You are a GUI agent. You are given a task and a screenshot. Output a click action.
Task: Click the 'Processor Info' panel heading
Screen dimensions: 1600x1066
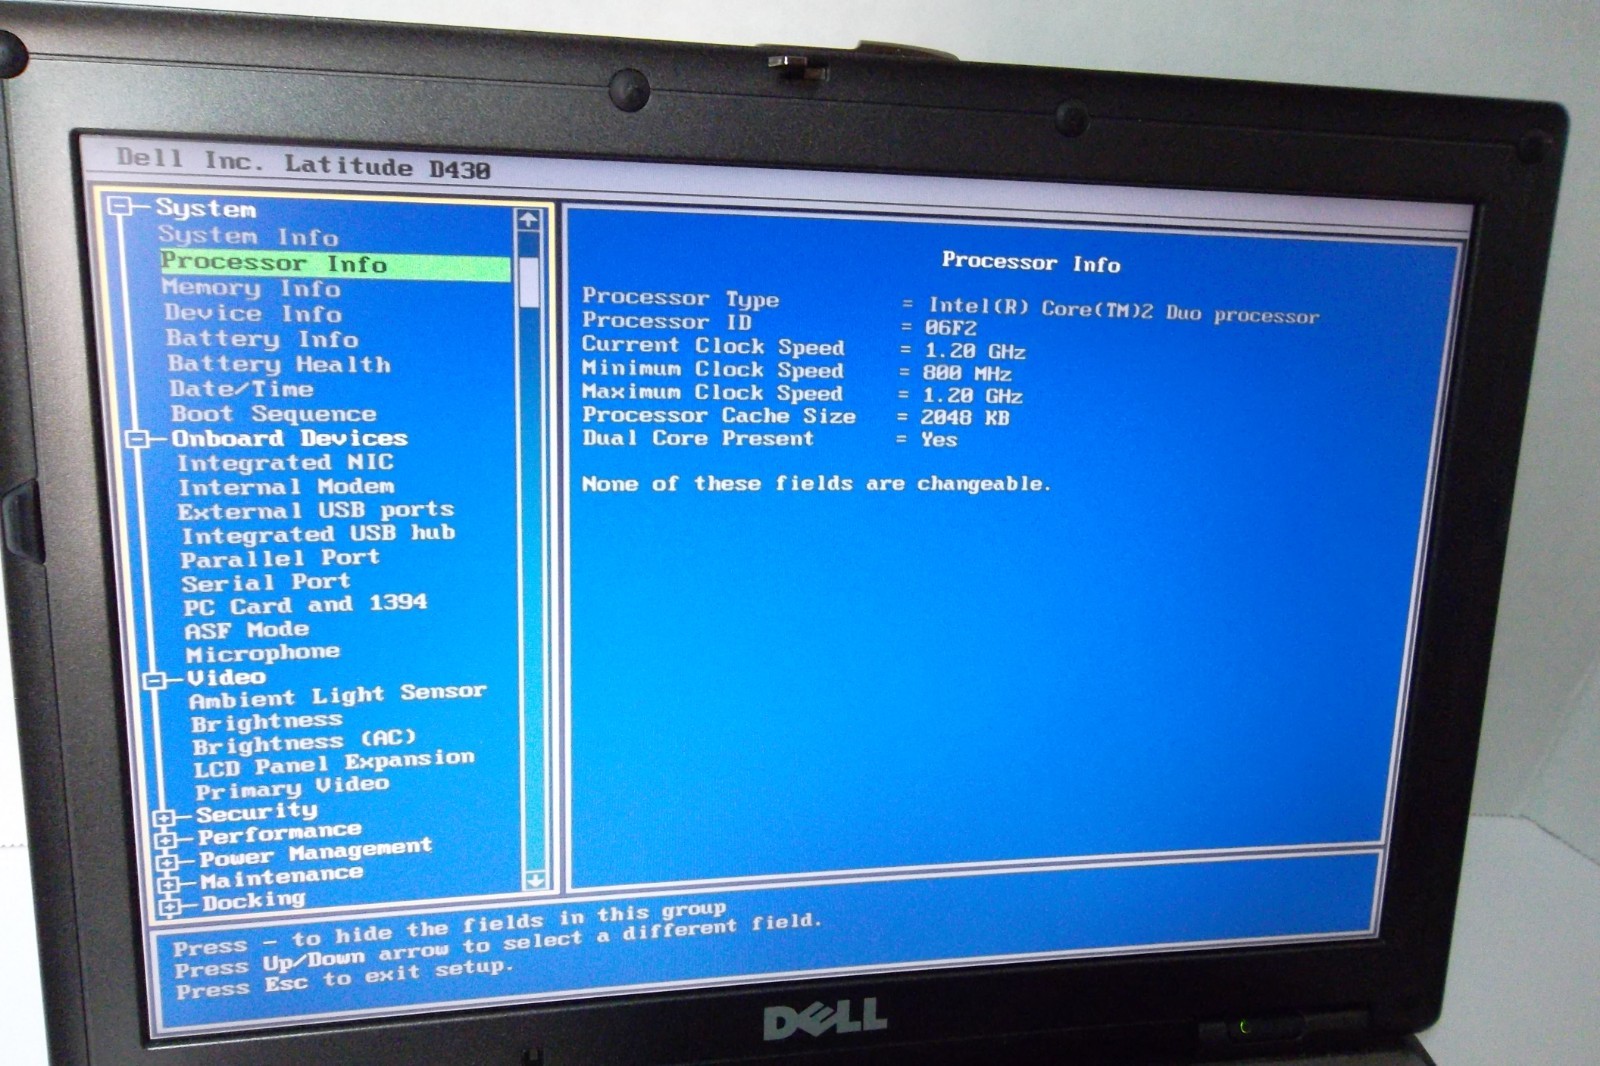(1031, 262)
